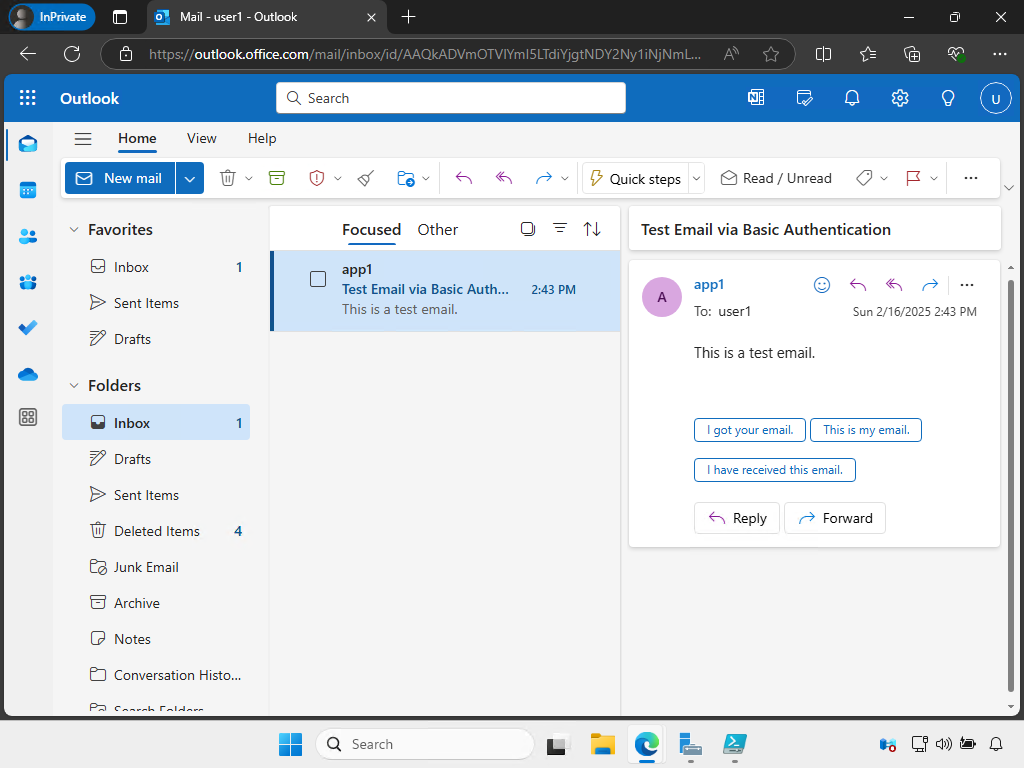Click the Outlook mail search box
Image resolution: width=1024 pixels, height=768 pixels.
(x=451, y=98)
